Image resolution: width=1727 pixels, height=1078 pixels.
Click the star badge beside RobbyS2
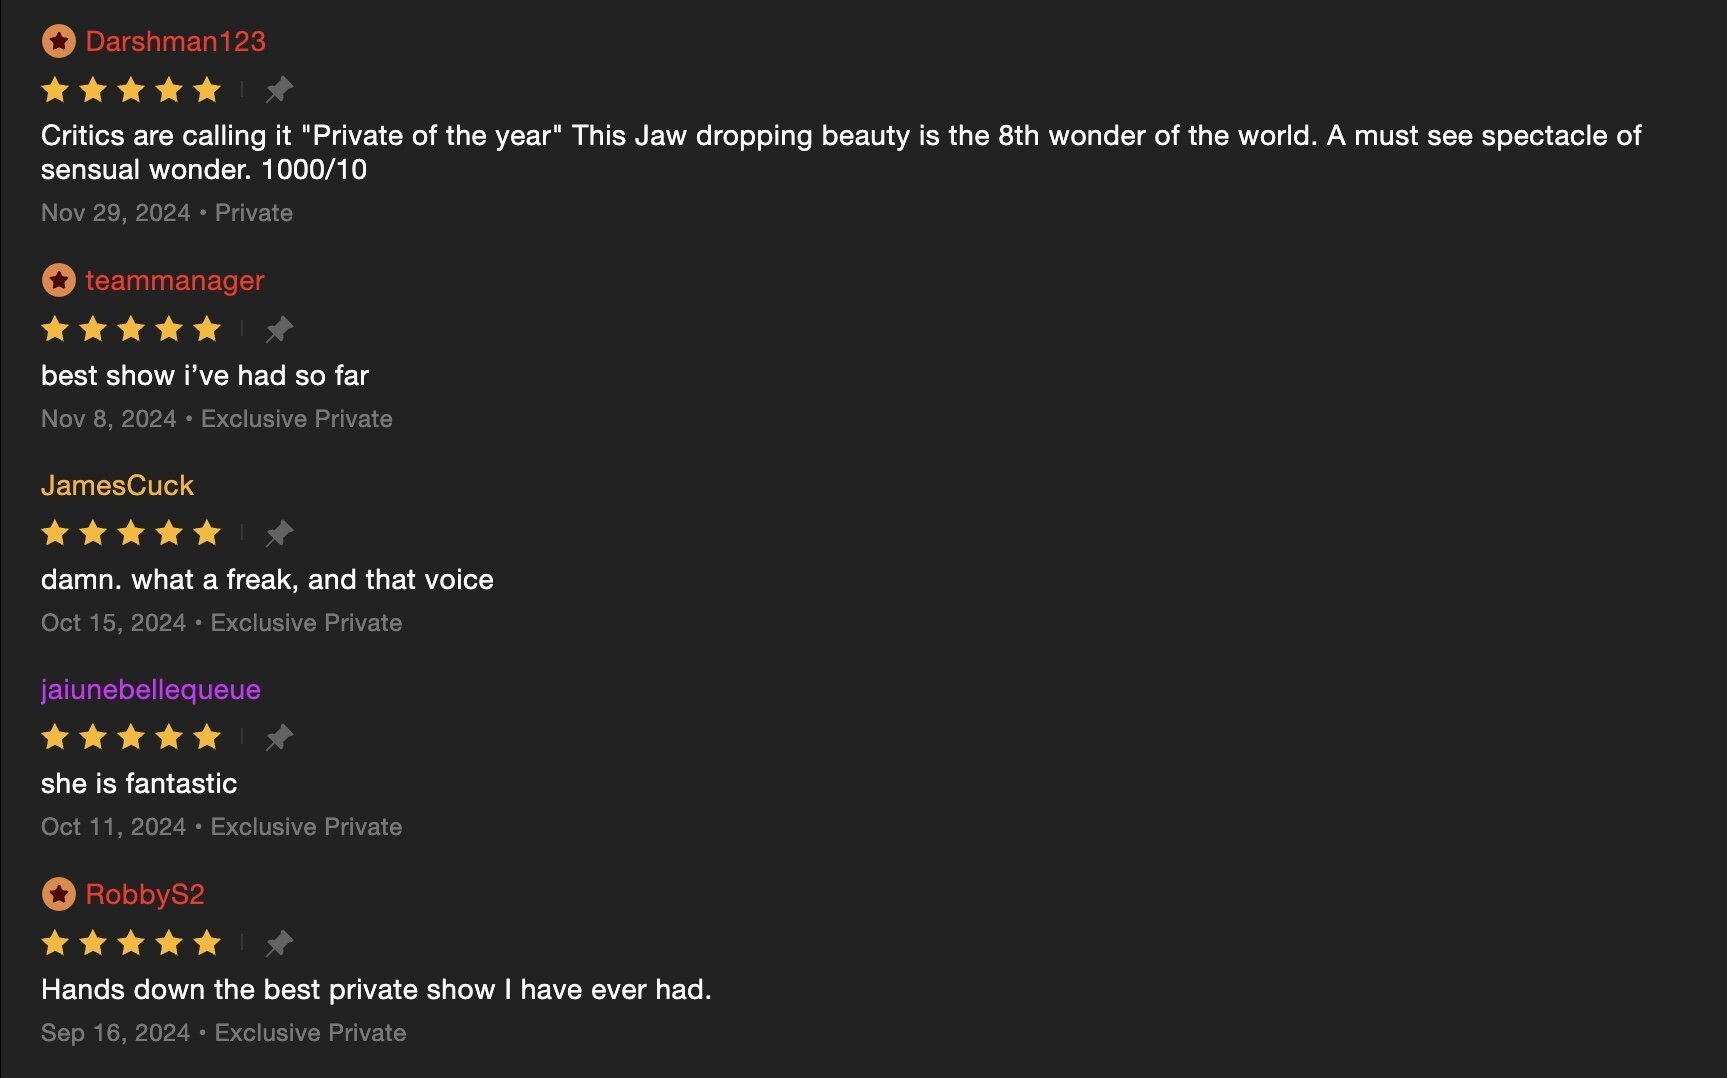(59, 894)
